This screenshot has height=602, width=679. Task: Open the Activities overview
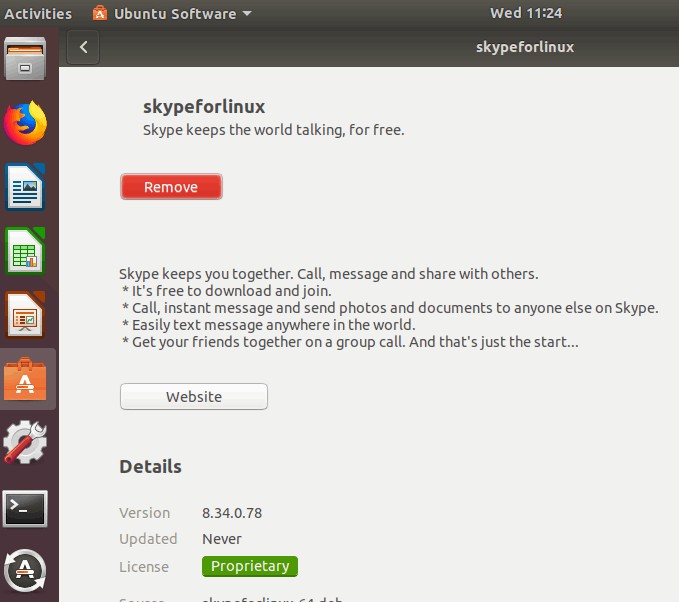[39, 14]
